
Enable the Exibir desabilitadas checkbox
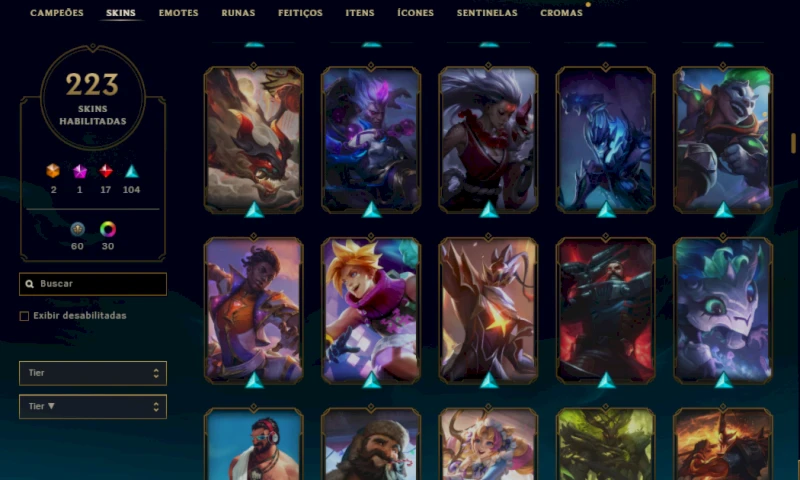click(x=24, y=316)
